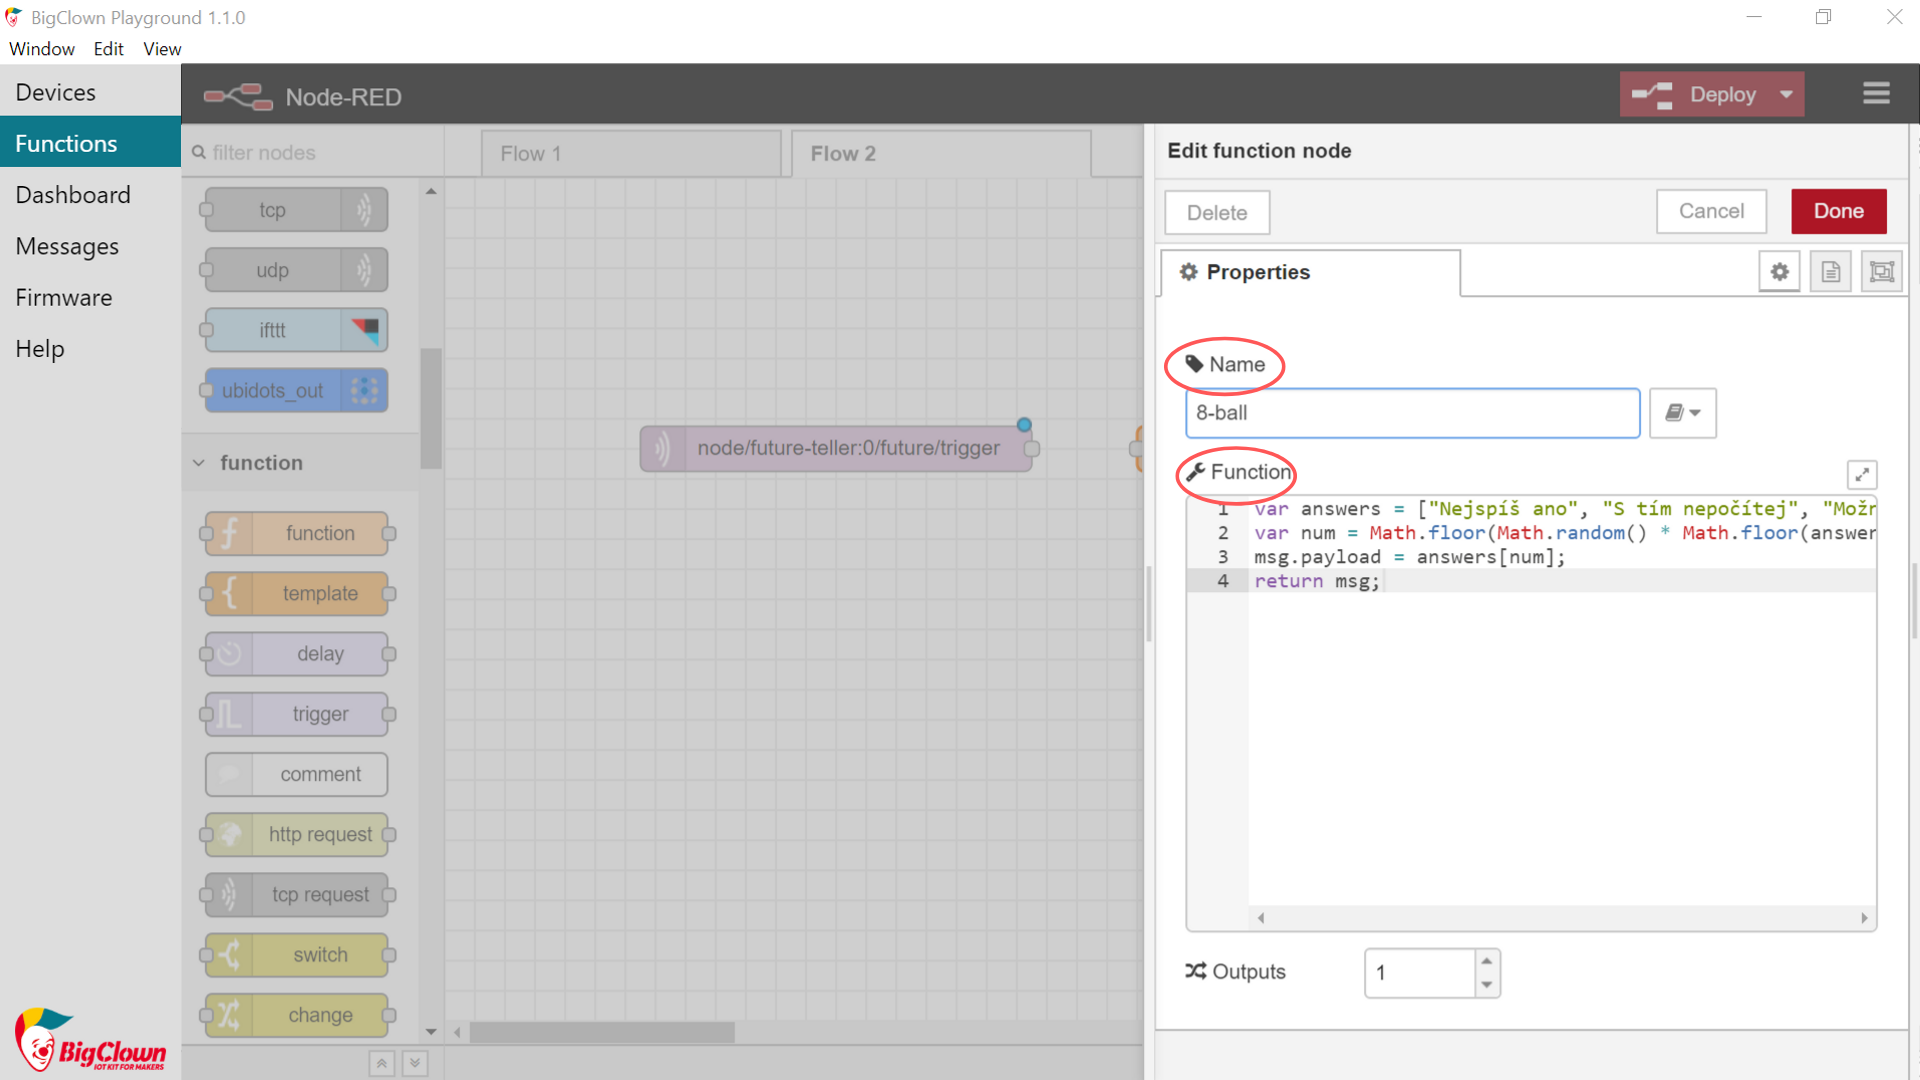Open the Window menu
Image resolution: width=1920 pixels, height=1080 pixels.
41,49
